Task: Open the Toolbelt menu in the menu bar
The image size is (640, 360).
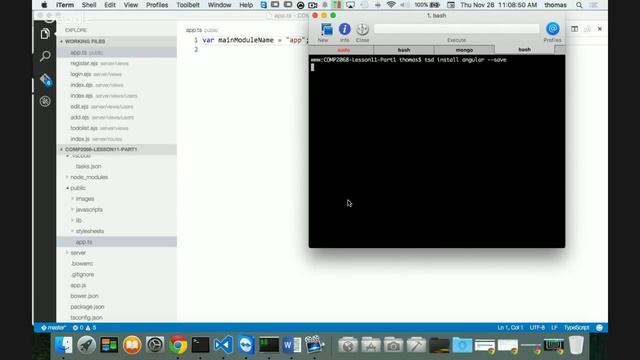Action: pos(188,5)
